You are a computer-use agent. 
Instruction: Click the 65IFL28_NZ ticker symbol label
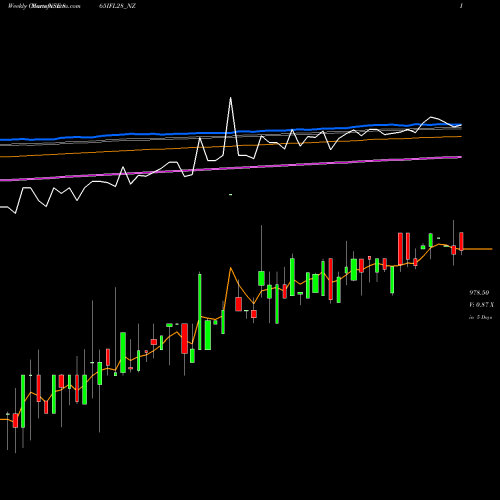pos(117,6)
